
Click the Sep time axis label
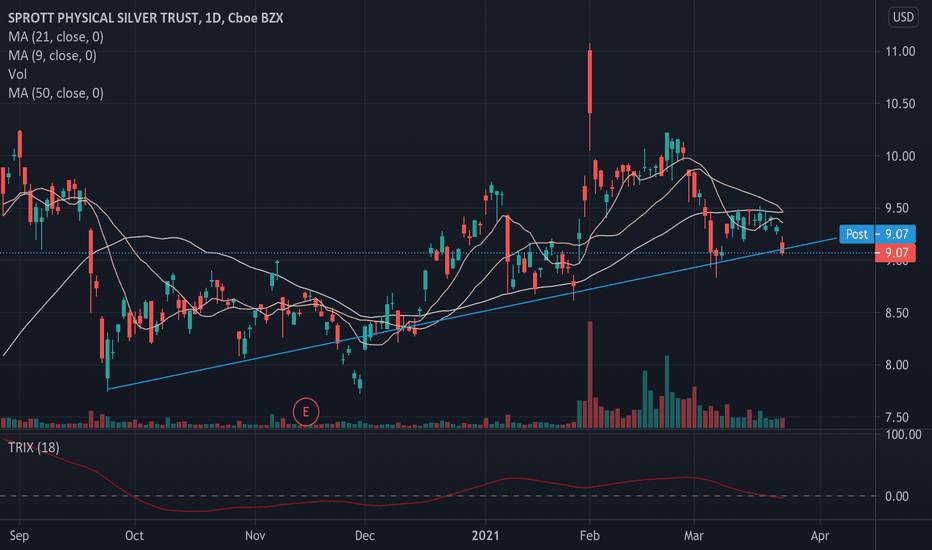[19, 536]
